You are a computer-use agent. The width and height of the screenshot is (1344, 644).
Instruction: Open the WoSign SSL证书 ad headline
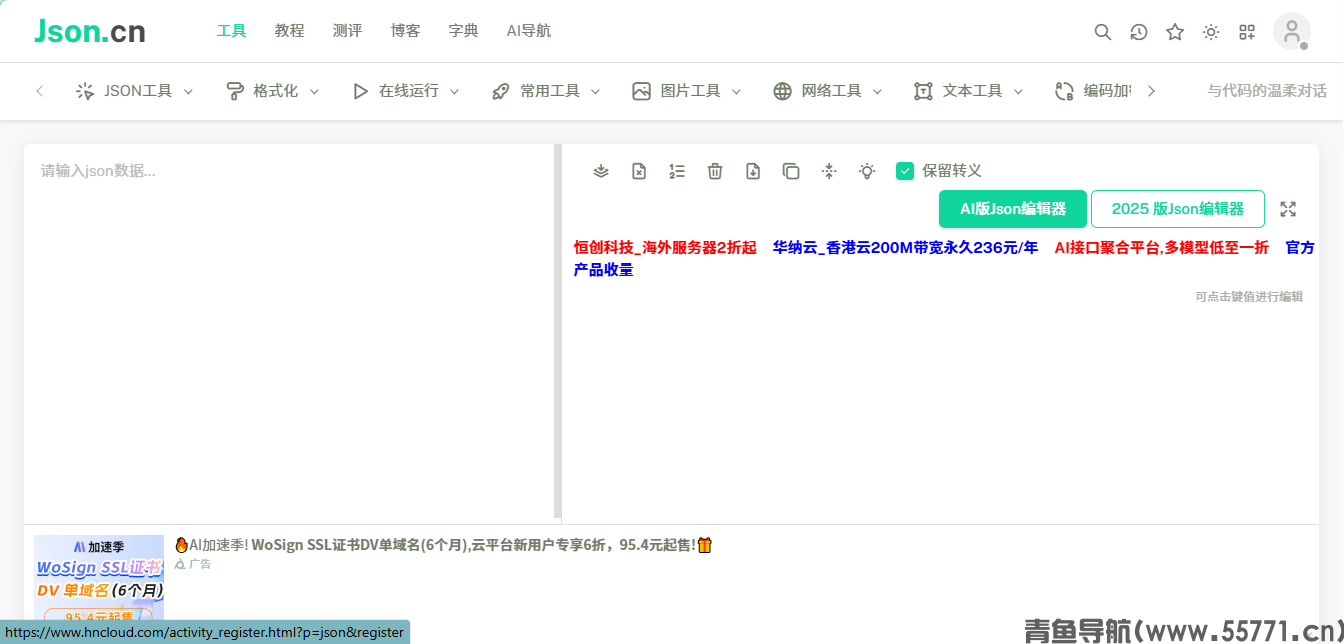pos(443,545)
